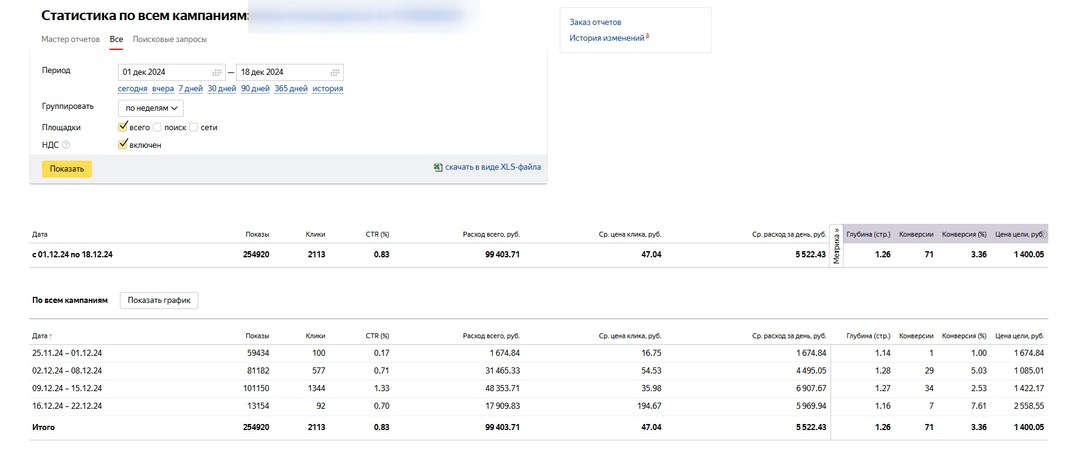The image size is (1080, 455).
Task: Click the НДС help question icon
Action: coord(66,145)
